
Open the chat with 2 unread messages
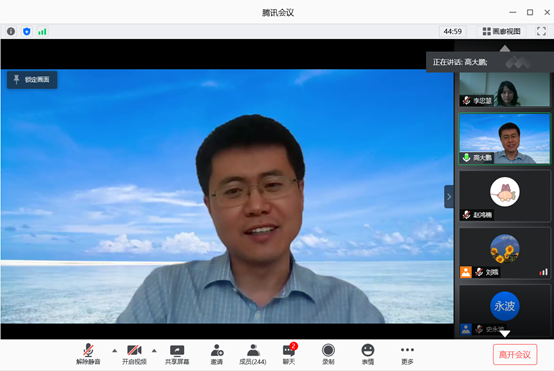click(x=289, y=354)
